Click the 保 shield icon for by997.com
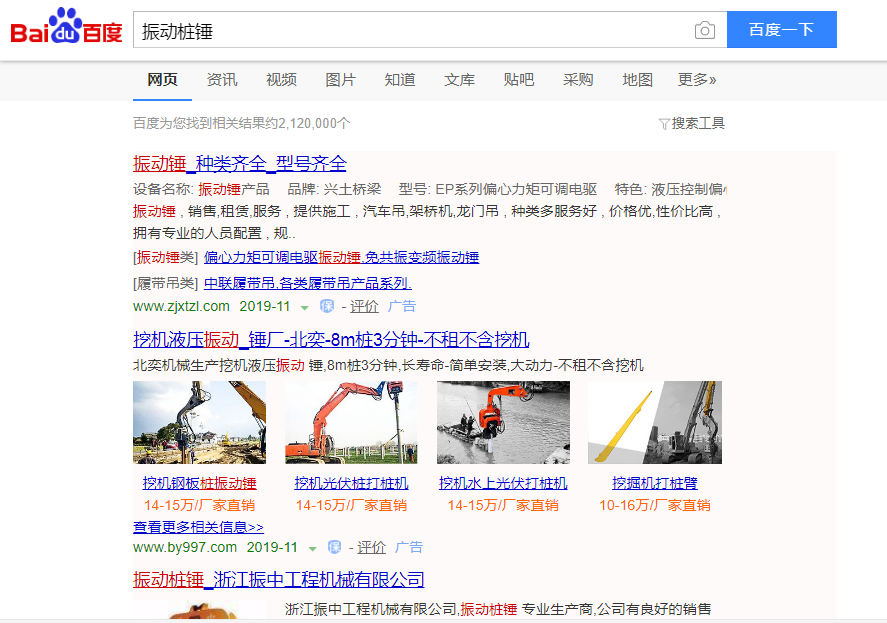 334,547
